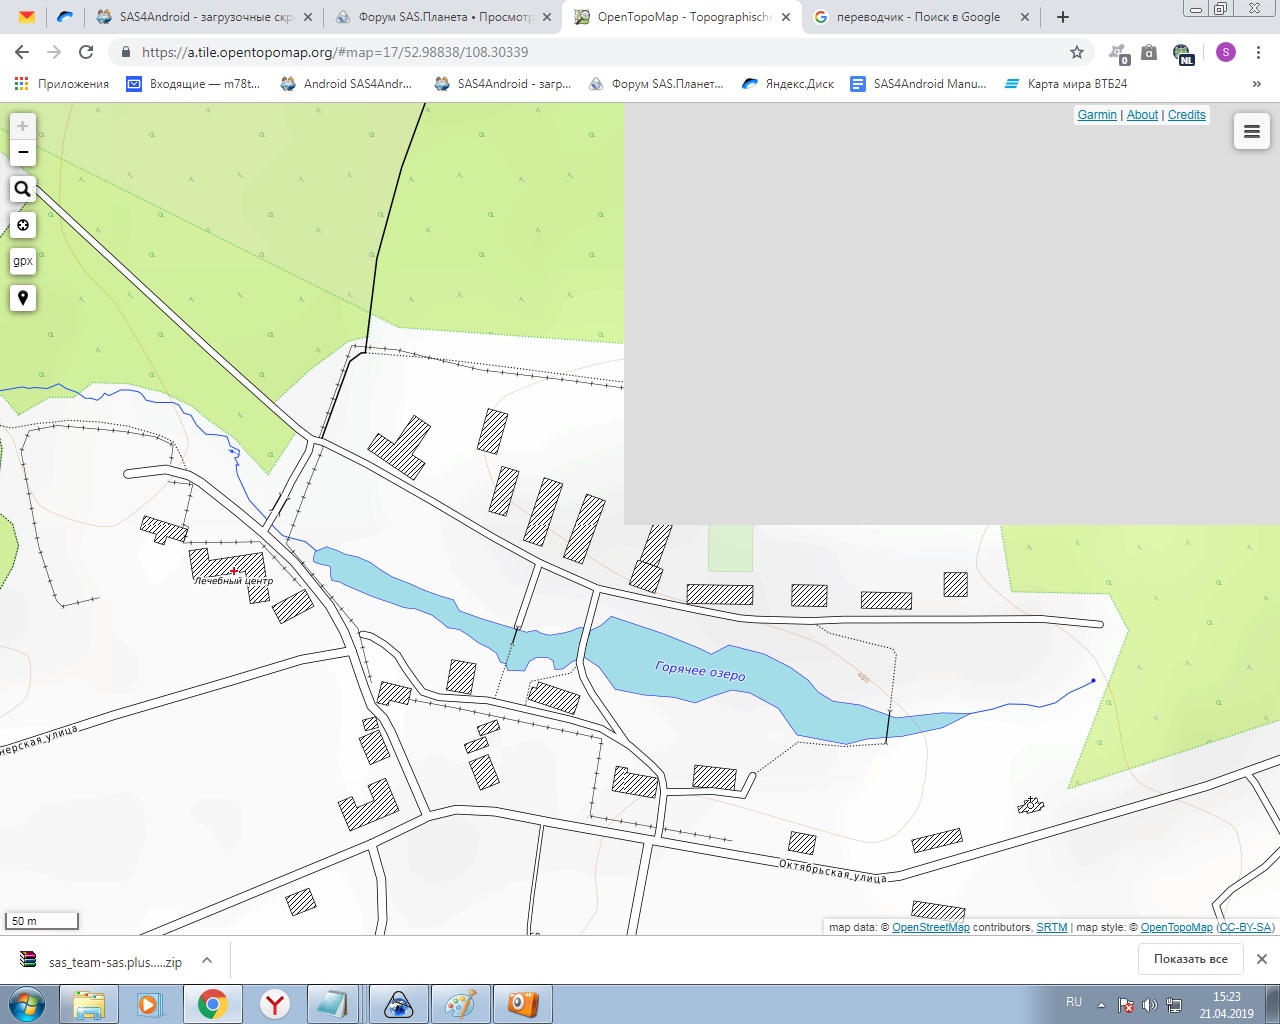
Task: Zoom in on the map
Action: click(23, 126)
